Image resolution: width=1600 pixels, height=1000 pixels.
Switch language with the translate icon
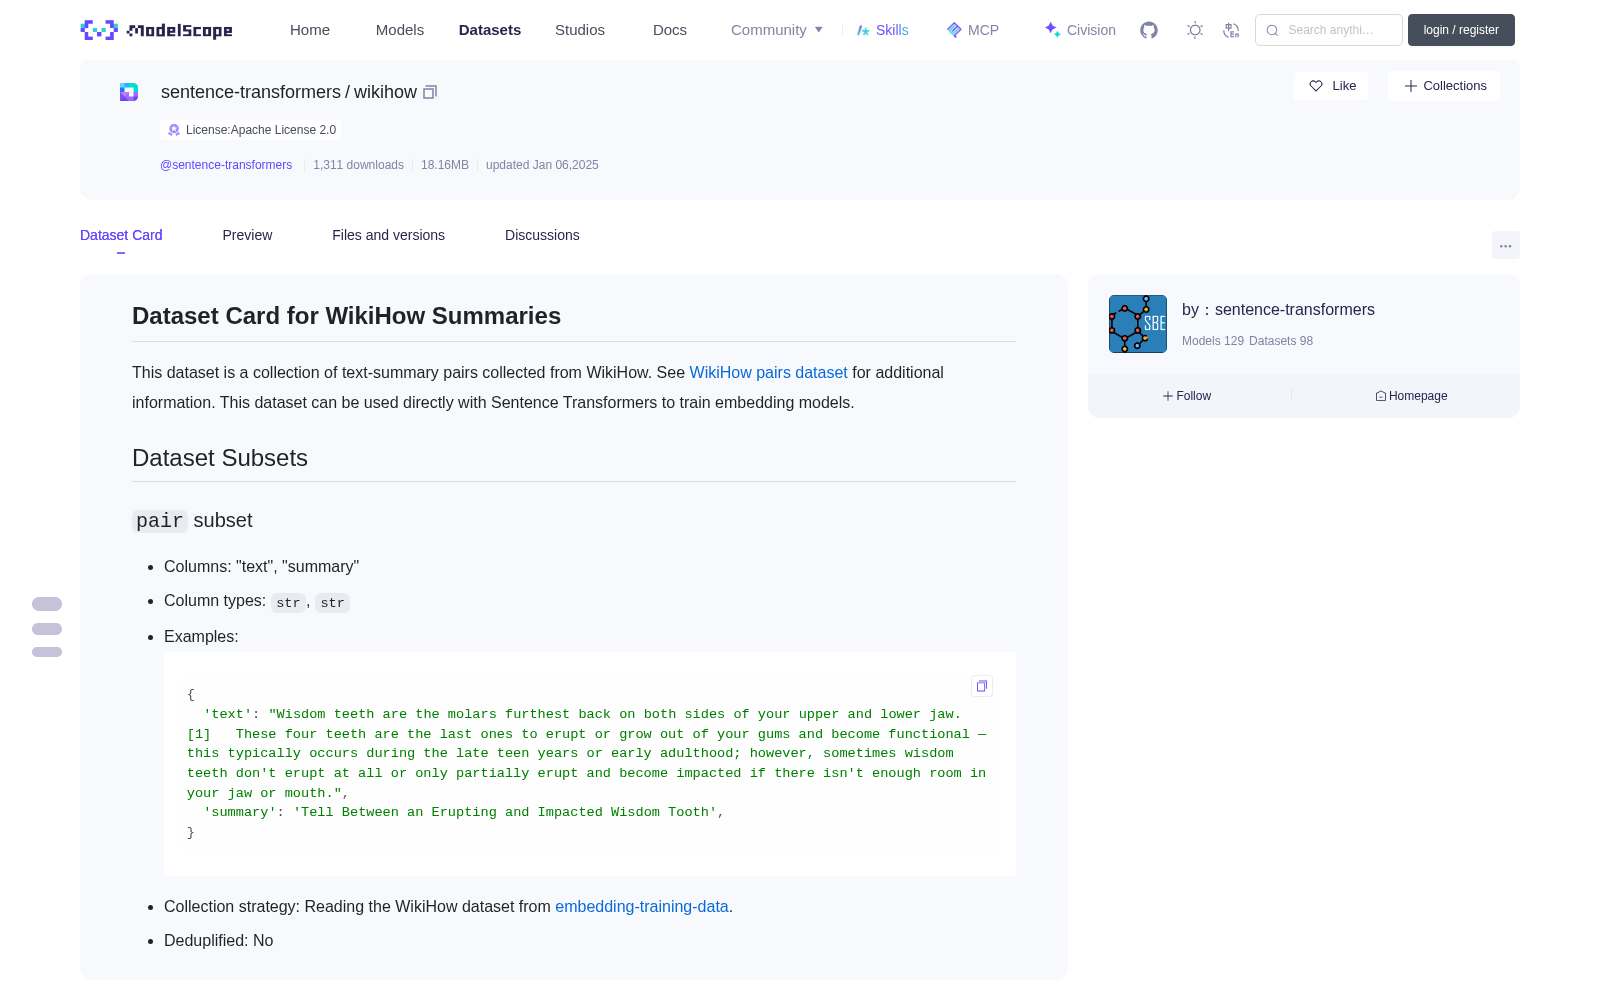pyautogui.click(x=1232, y=30)
